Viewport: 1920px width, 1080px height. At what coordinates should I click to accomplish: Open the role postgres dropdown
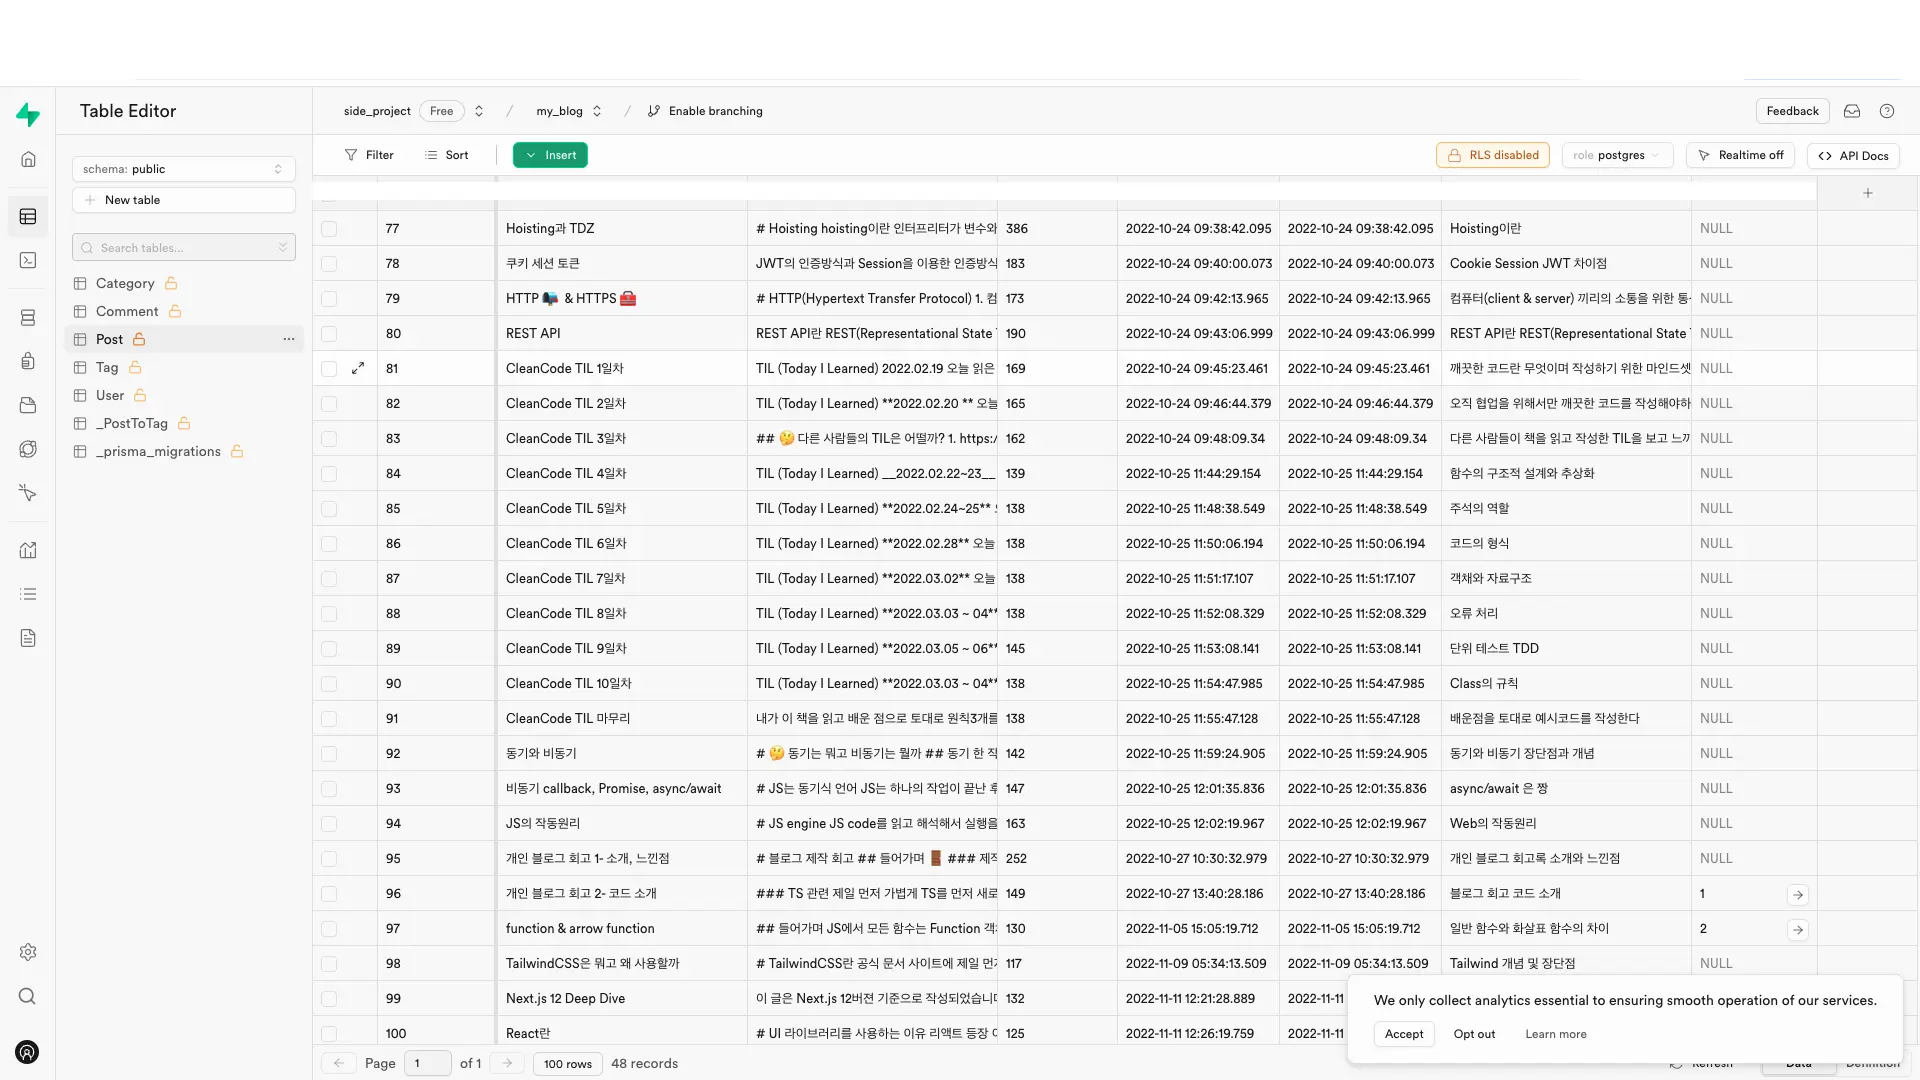pyautogui.click(x=1616, y=155)
